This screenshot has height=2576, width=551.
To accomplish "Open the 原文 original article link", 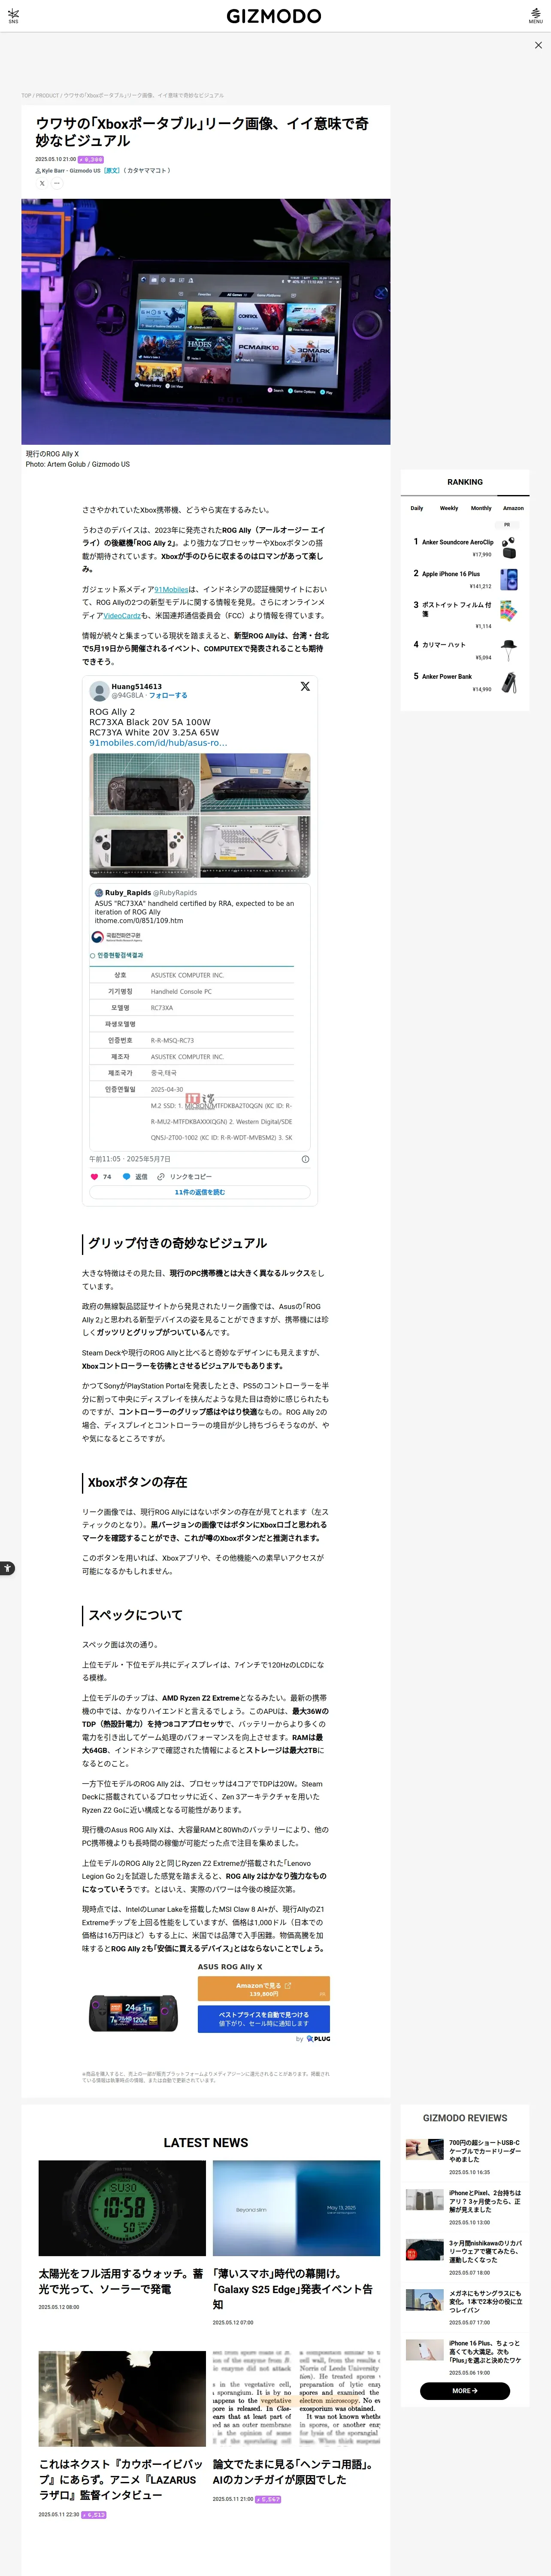I will point(111,170).
